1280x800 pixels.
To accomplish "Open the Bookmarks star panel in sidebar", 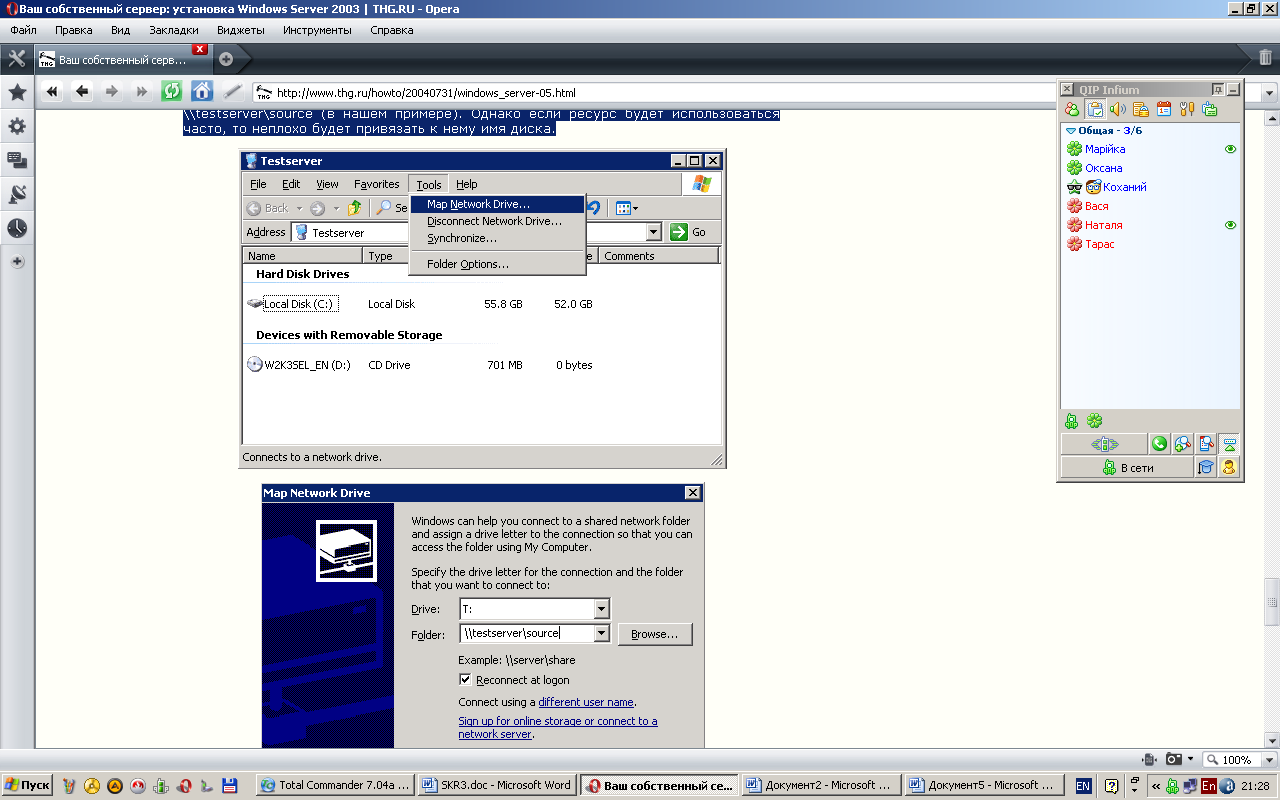I will (17, 93).
